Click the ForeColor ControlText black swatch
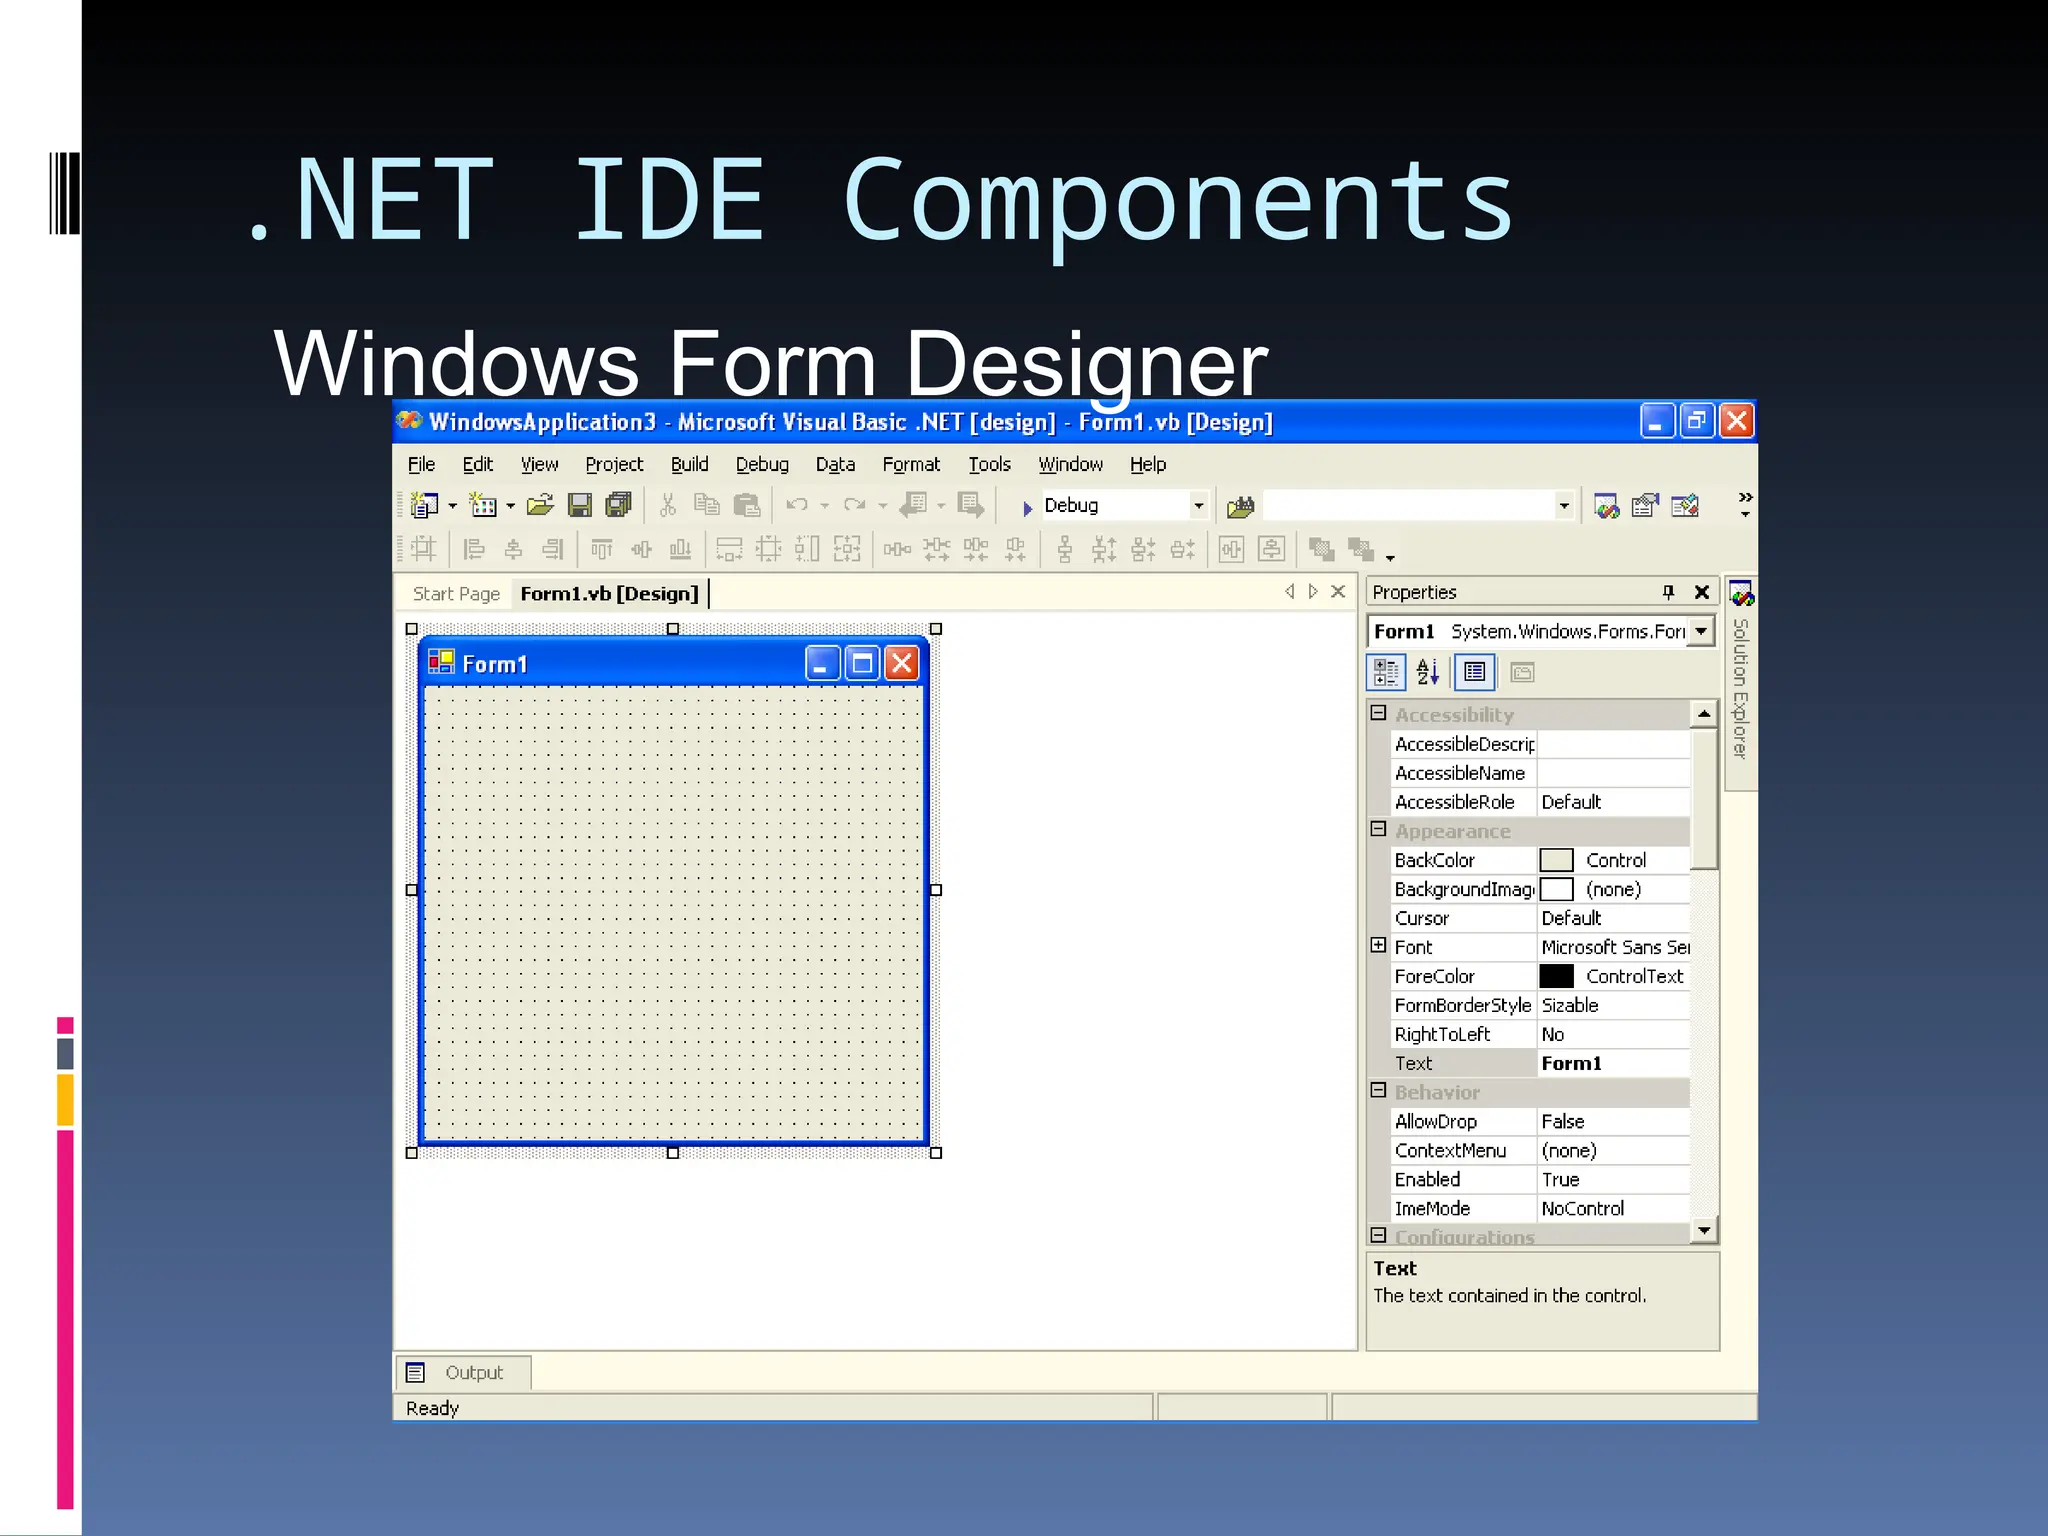2048x1536 pixels. pos(1556,976)
